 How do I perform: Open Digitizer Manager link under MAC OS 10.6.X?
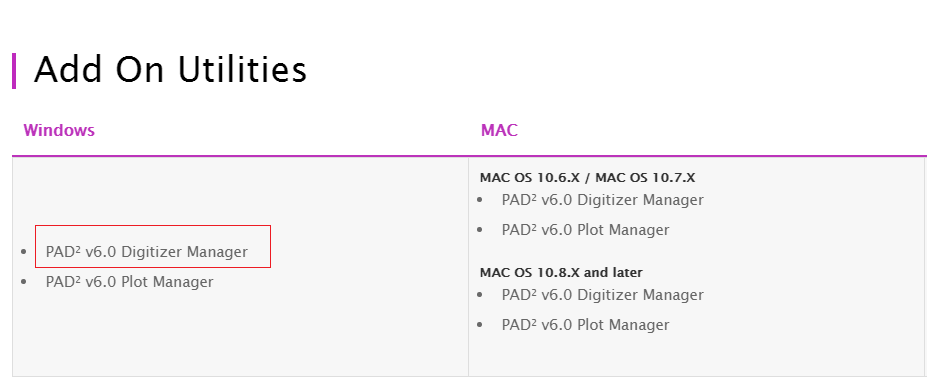pos(602,200)
